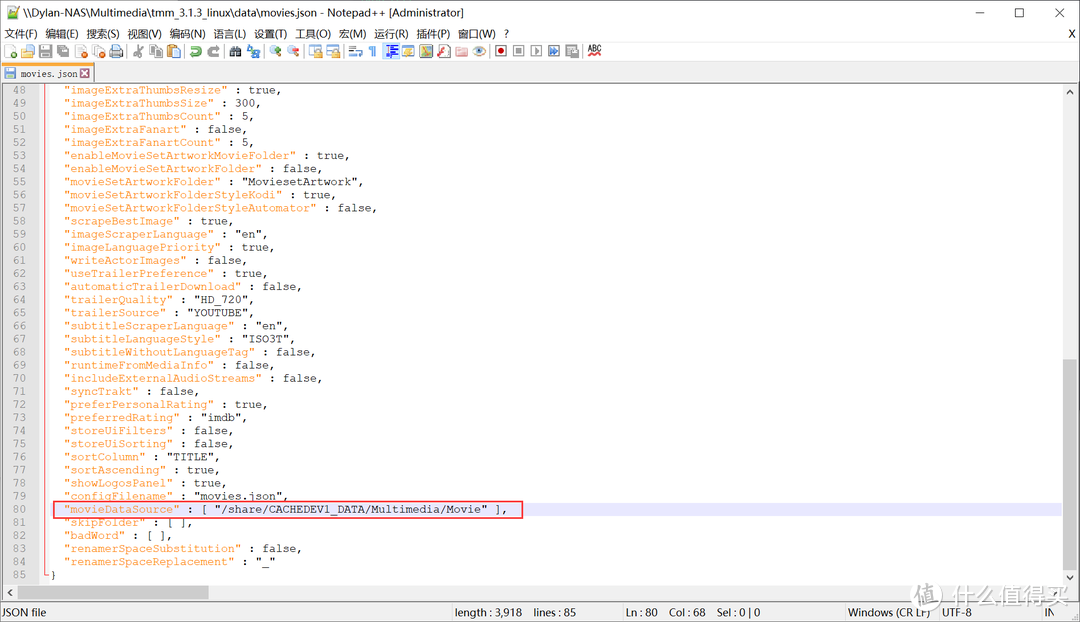Toggle word wrap in the toolbar

[x=355, y=52]
